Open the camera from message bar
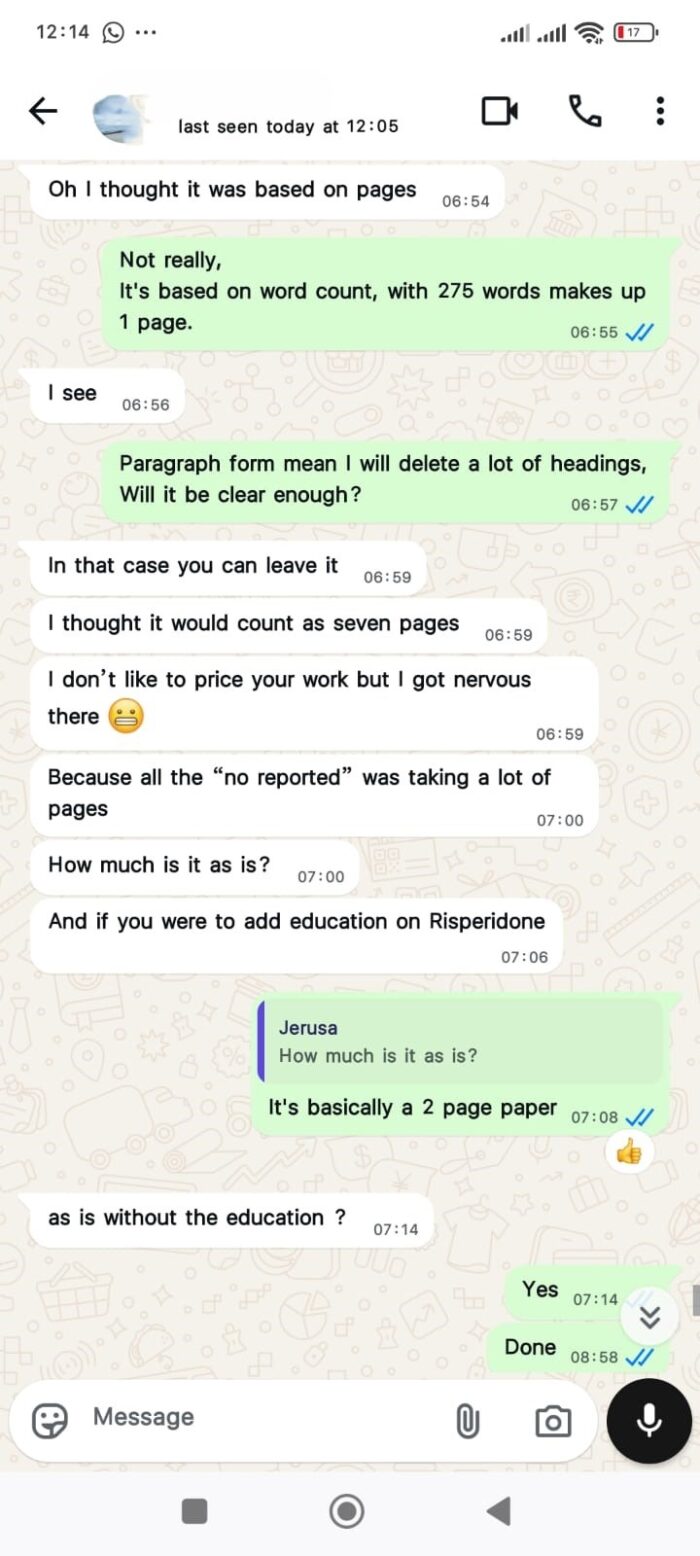This screenshot has height=1556, width=700. tap(552, 1420)
